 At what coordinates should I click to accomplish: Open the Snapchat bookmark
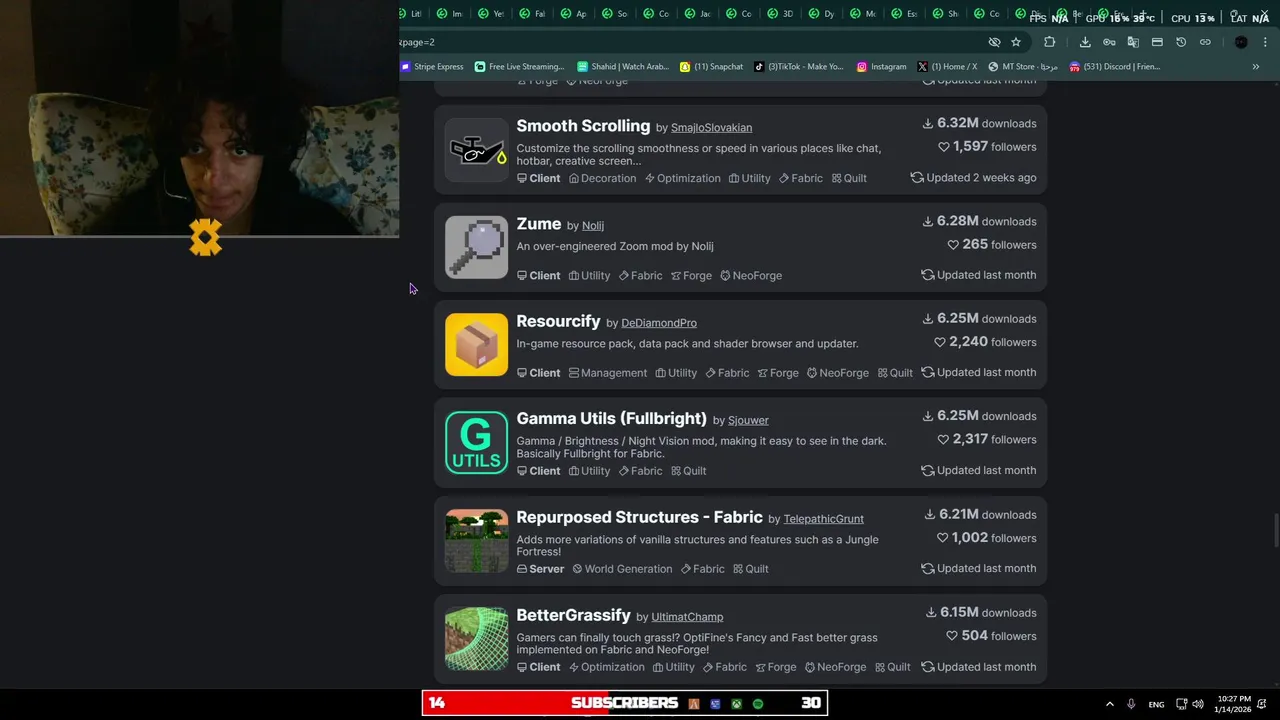(711, 67)
